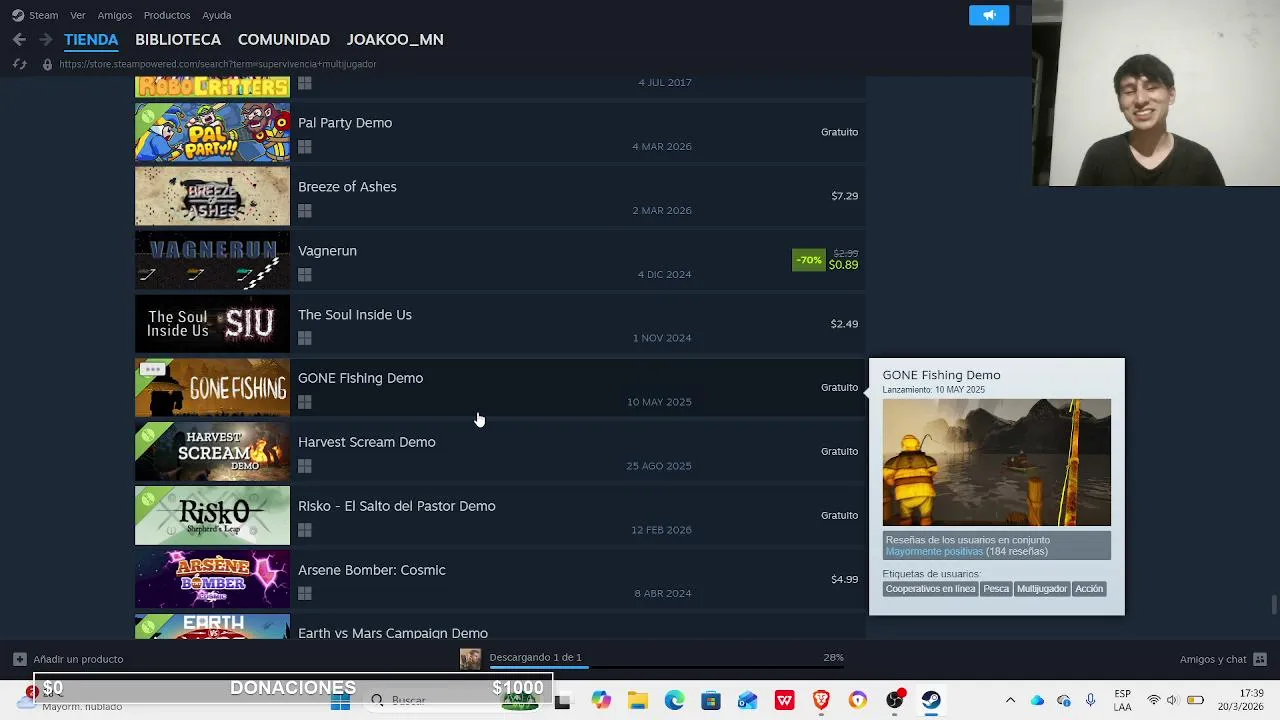1280x720 pixels.
Task: Switch to the BIBLIOTECA tab
Action: click(x=178, y=39)
